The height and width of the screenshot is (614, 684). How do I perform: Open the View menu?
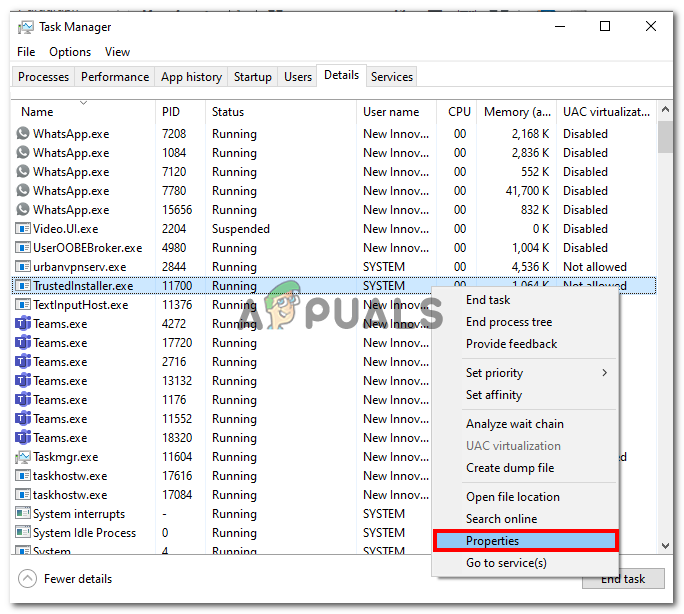pyautogui.click(x=117, y=52)
